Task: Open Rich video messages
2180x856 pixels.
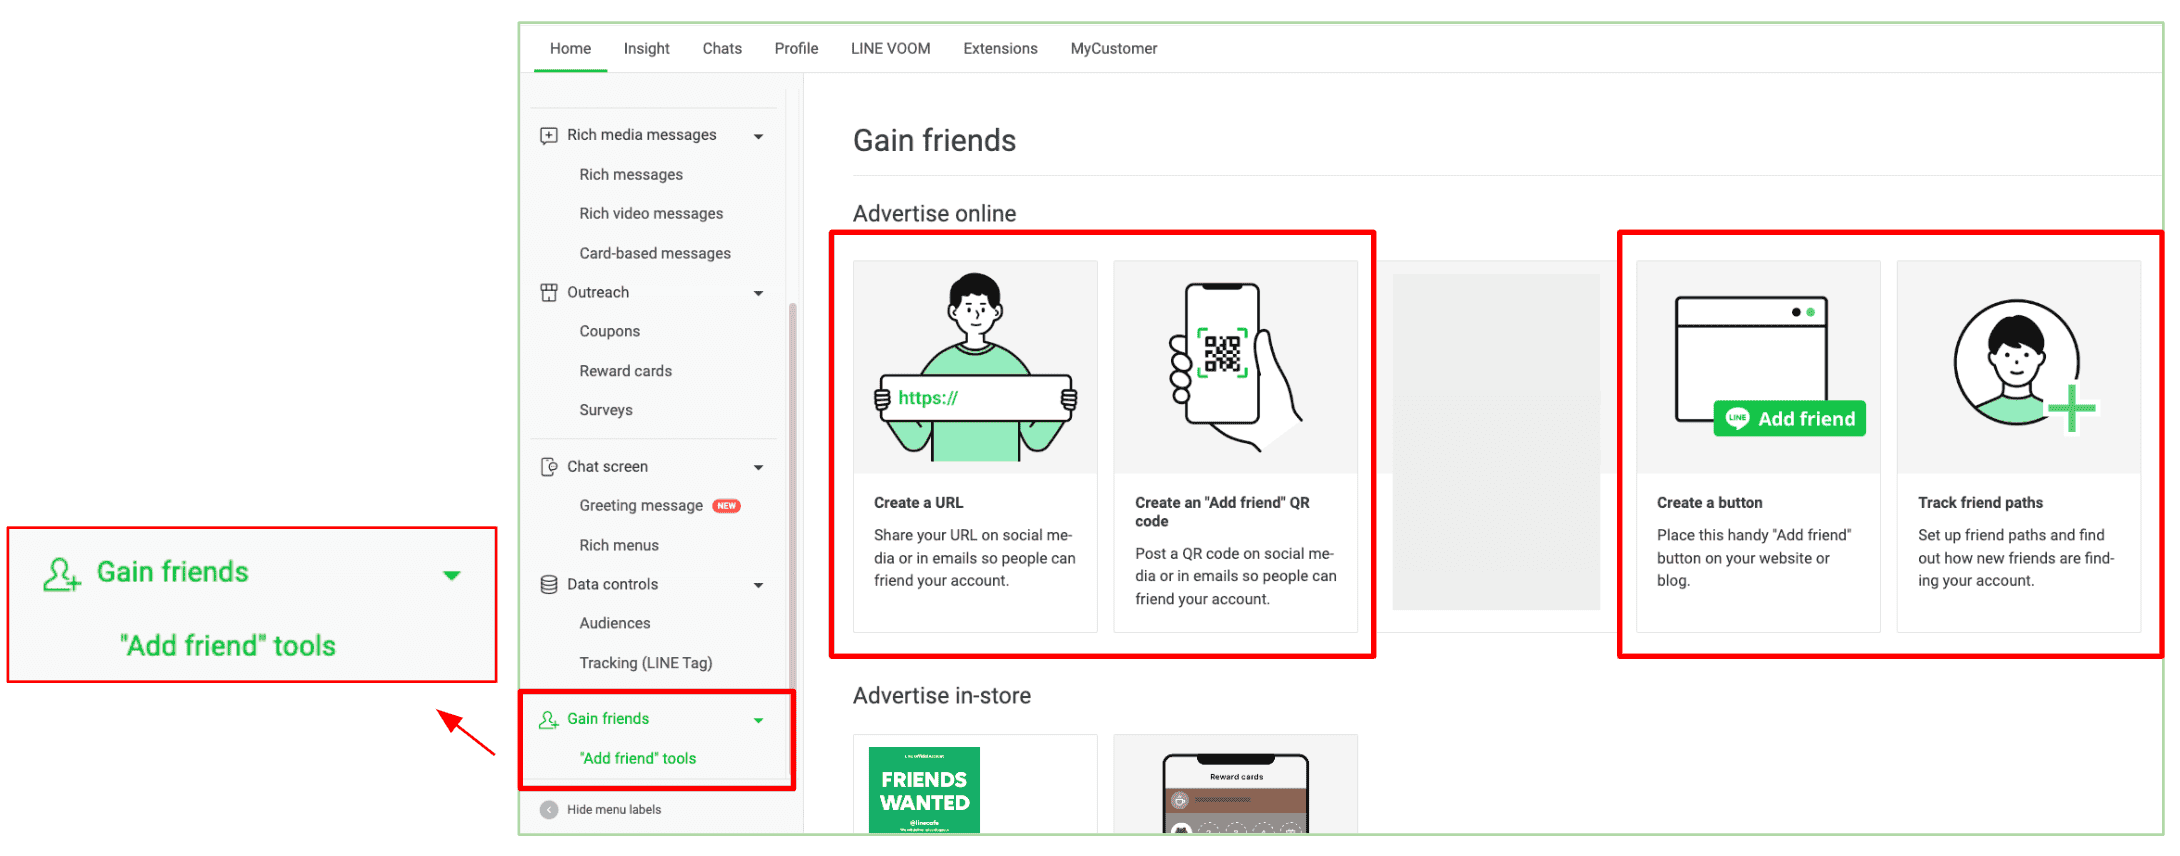Action: [651, 213]
